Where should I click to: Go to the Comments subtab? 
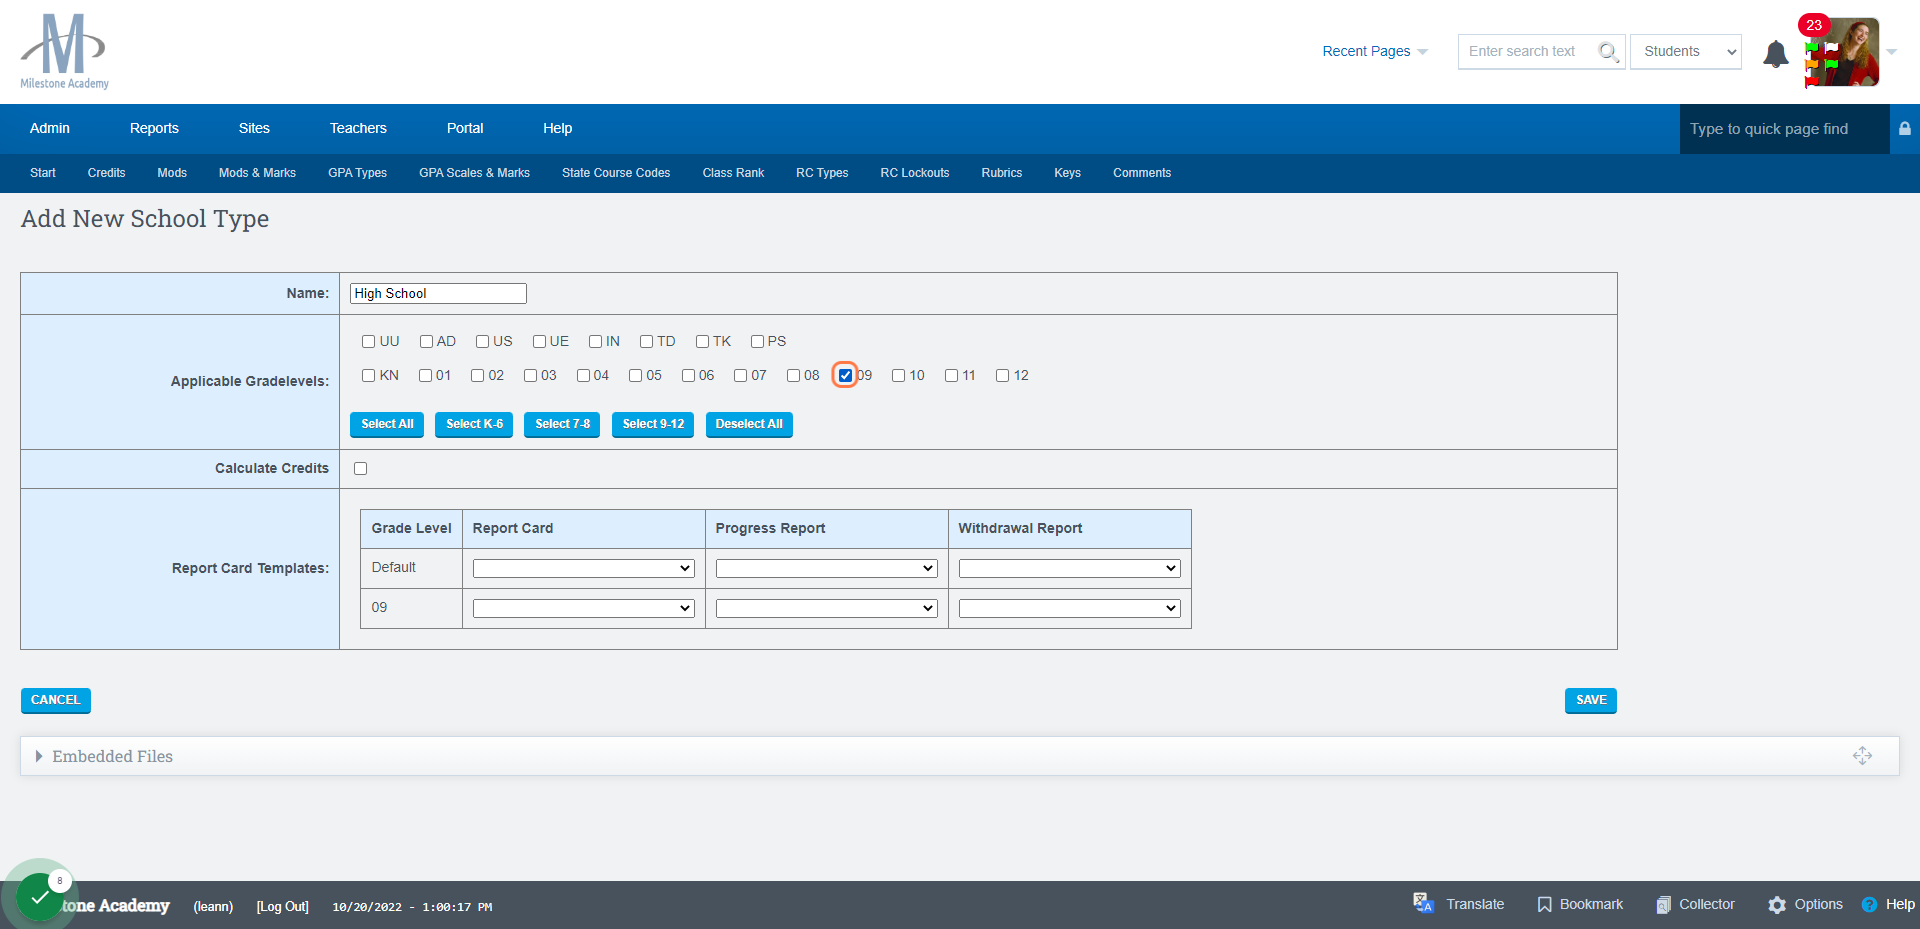point(1142,173)
